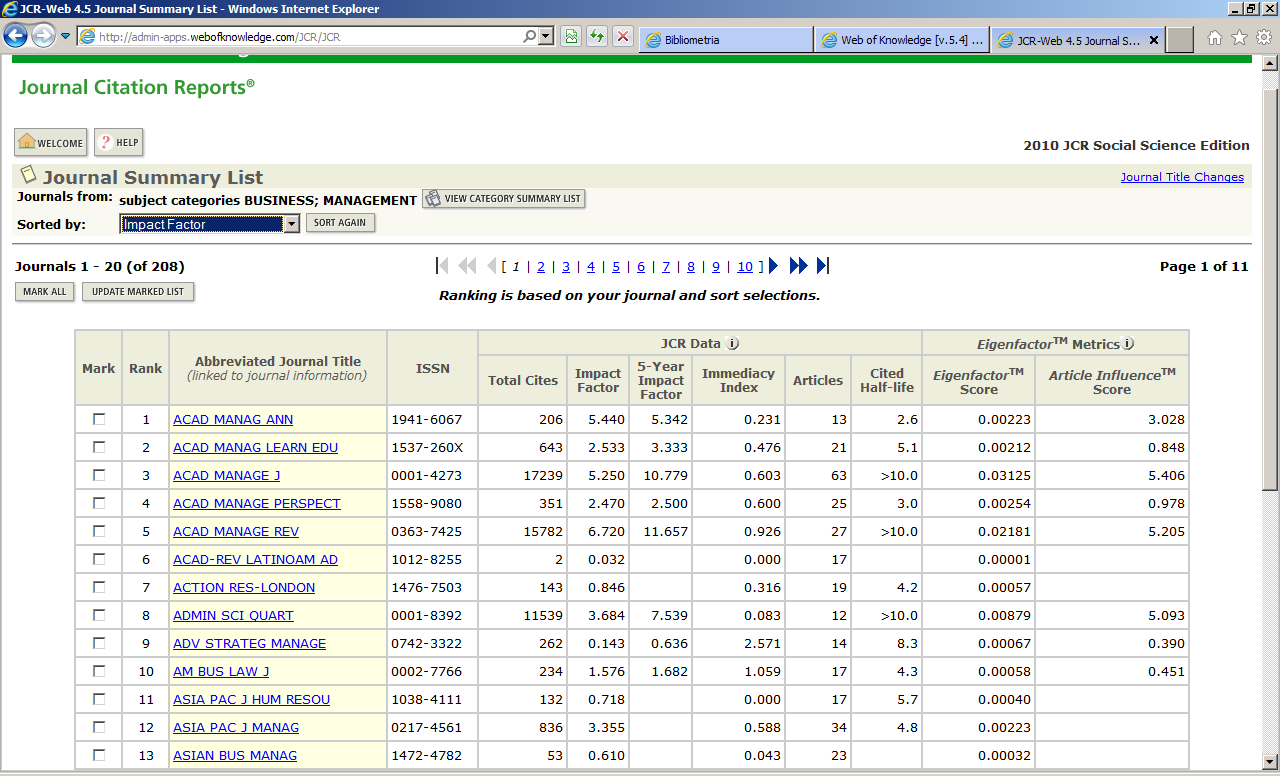The height and width of the screenshot is (776, 1280).
Task: Open address bar autocomplete dropdown arrow
Action: pyautogui.click(x=546, y=36)
